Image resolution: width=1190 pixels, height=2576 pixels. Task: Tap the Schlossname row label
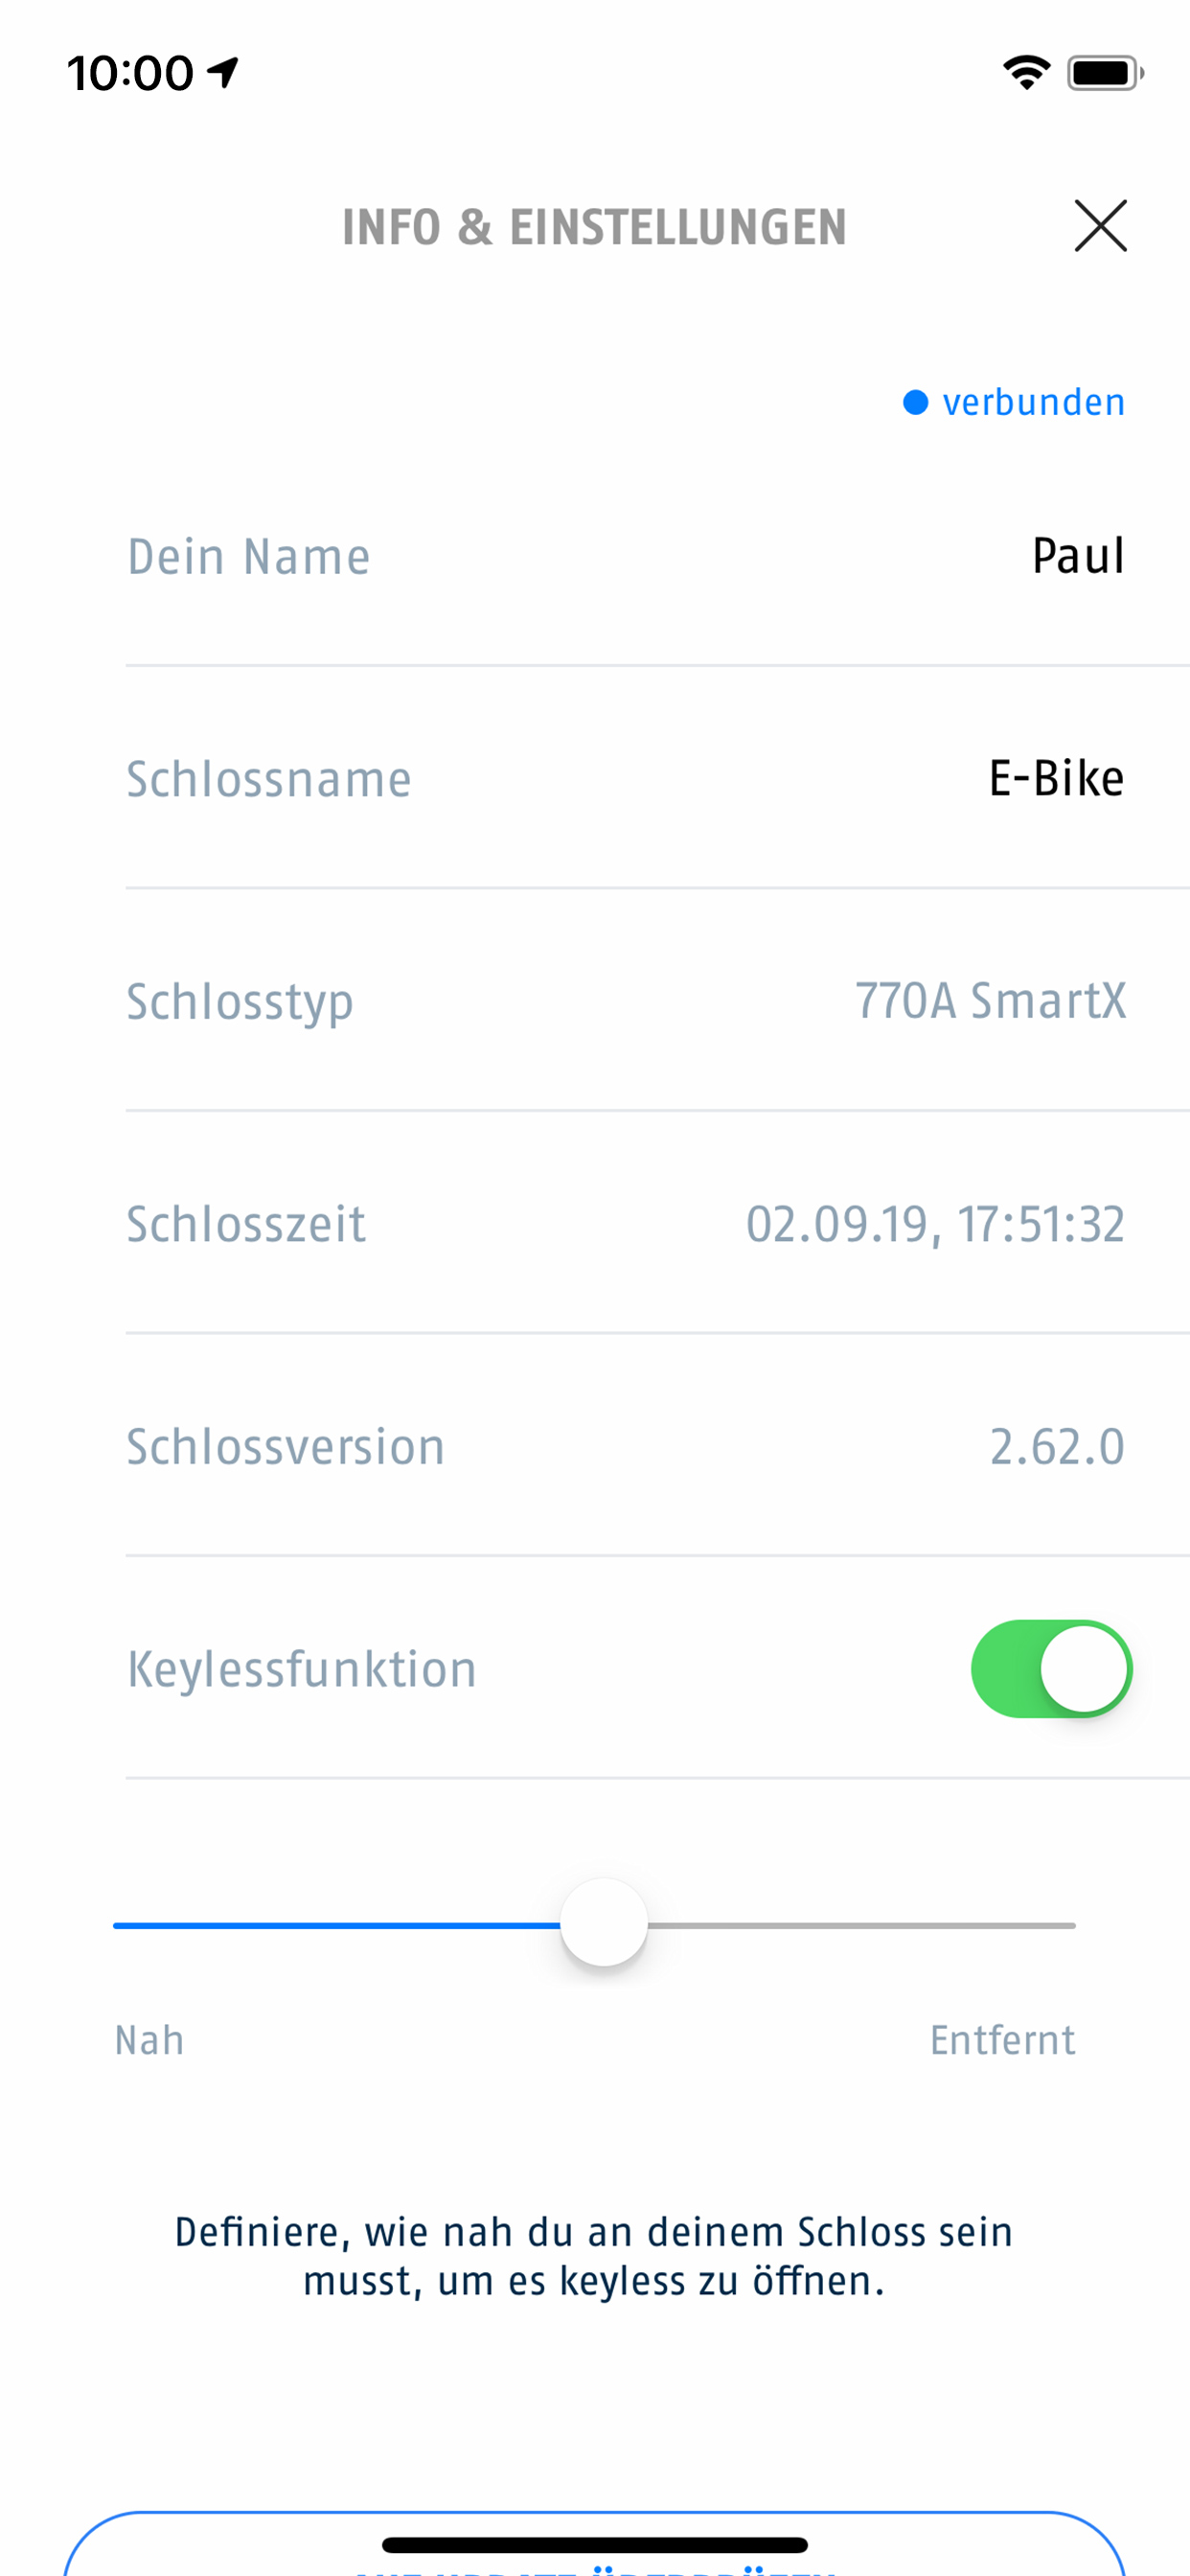point(269,778)
